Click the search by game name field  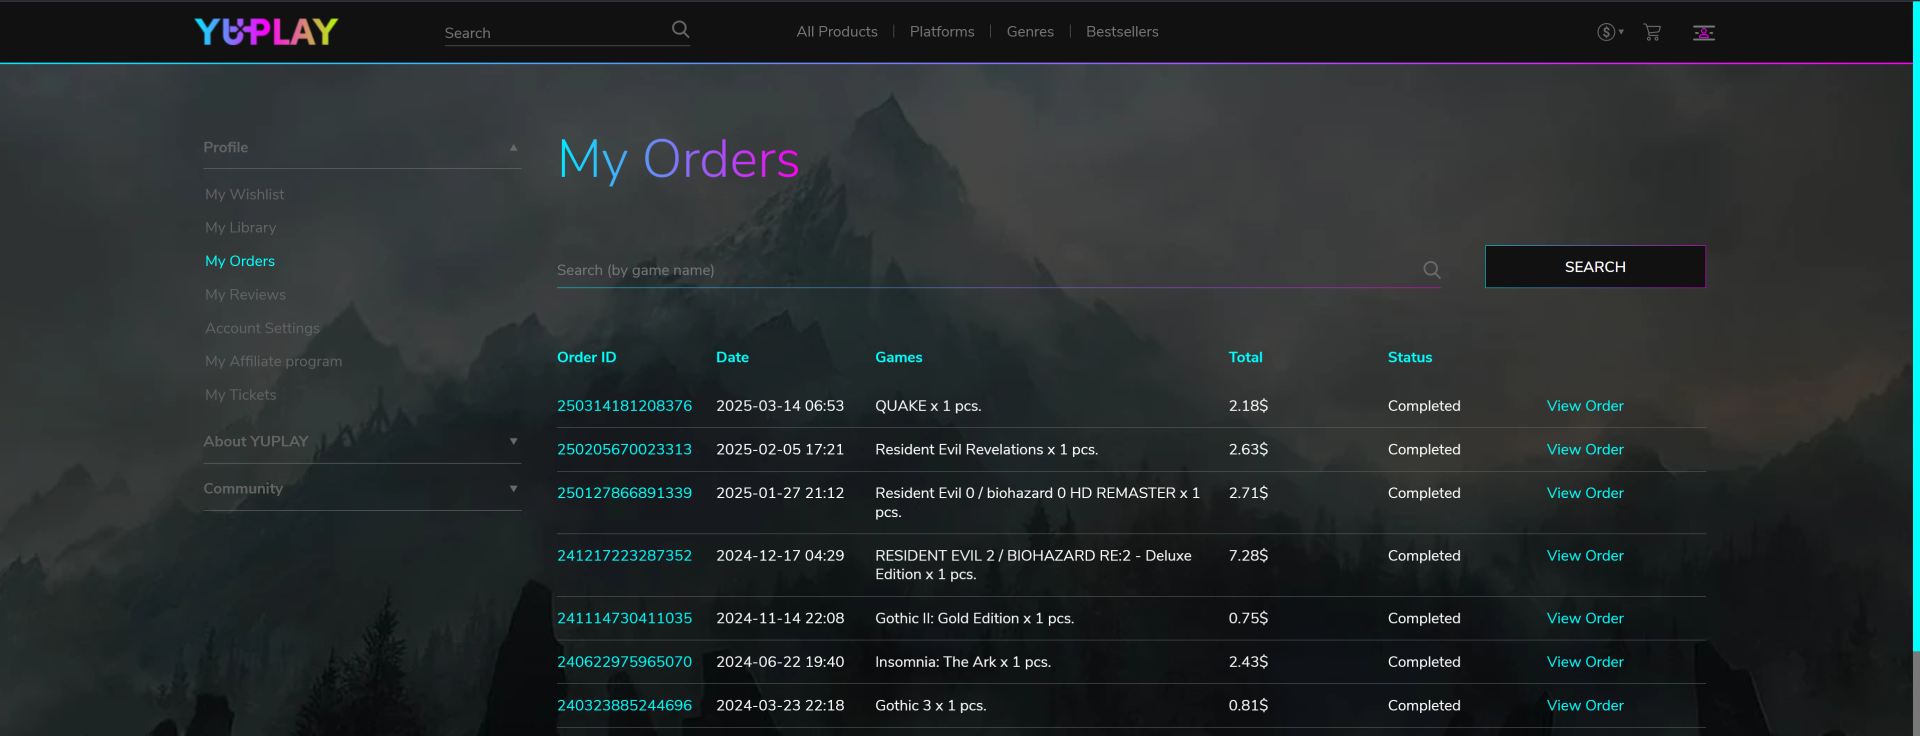pyautogui.click(x=985, y=270)
